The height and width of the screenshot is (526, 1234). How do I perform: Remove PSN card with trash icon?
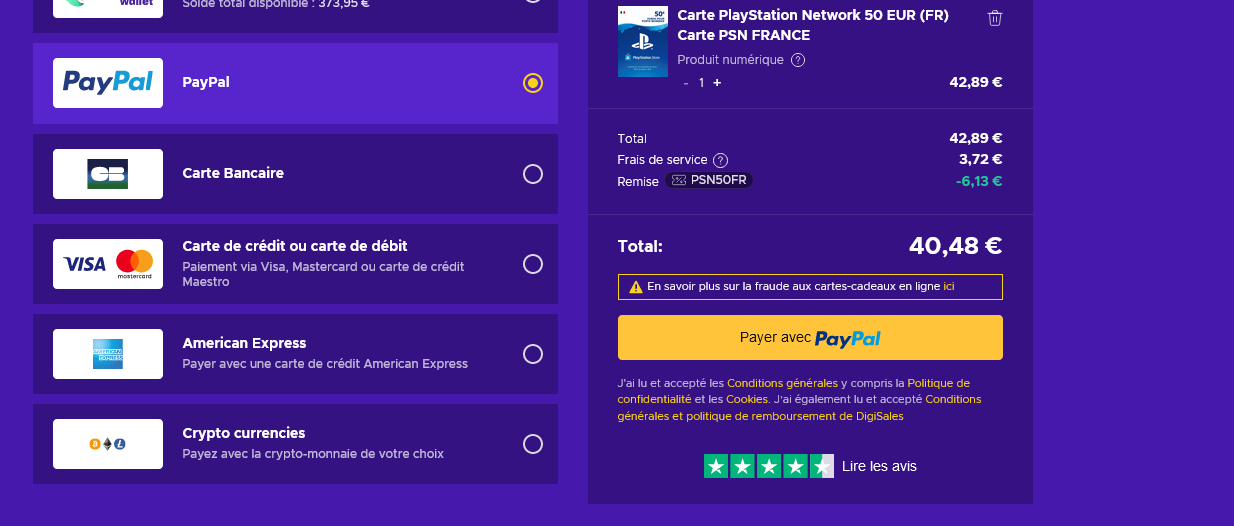[x=995, y=18]
